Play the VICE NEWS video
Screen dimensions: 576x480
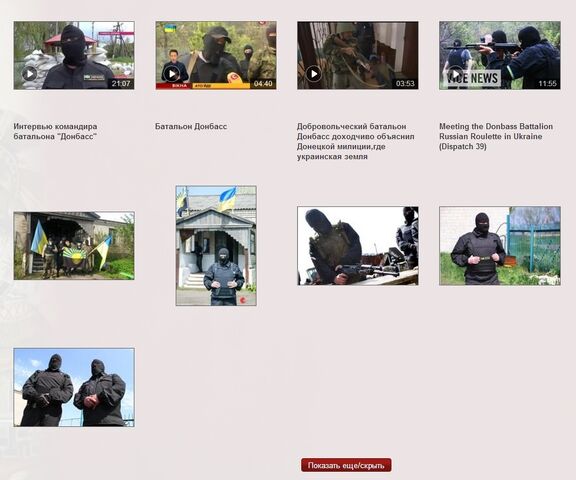click(x=456, y=74)
